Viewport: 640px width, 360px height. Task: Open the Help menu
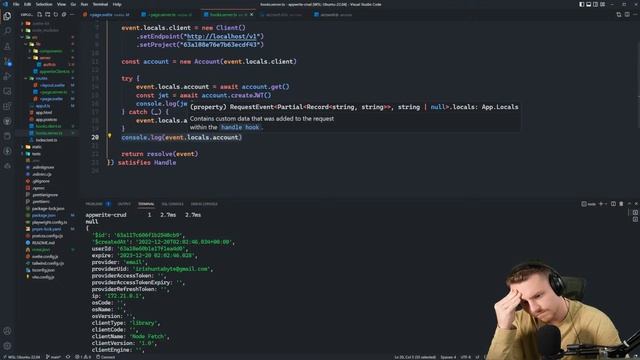117,4
